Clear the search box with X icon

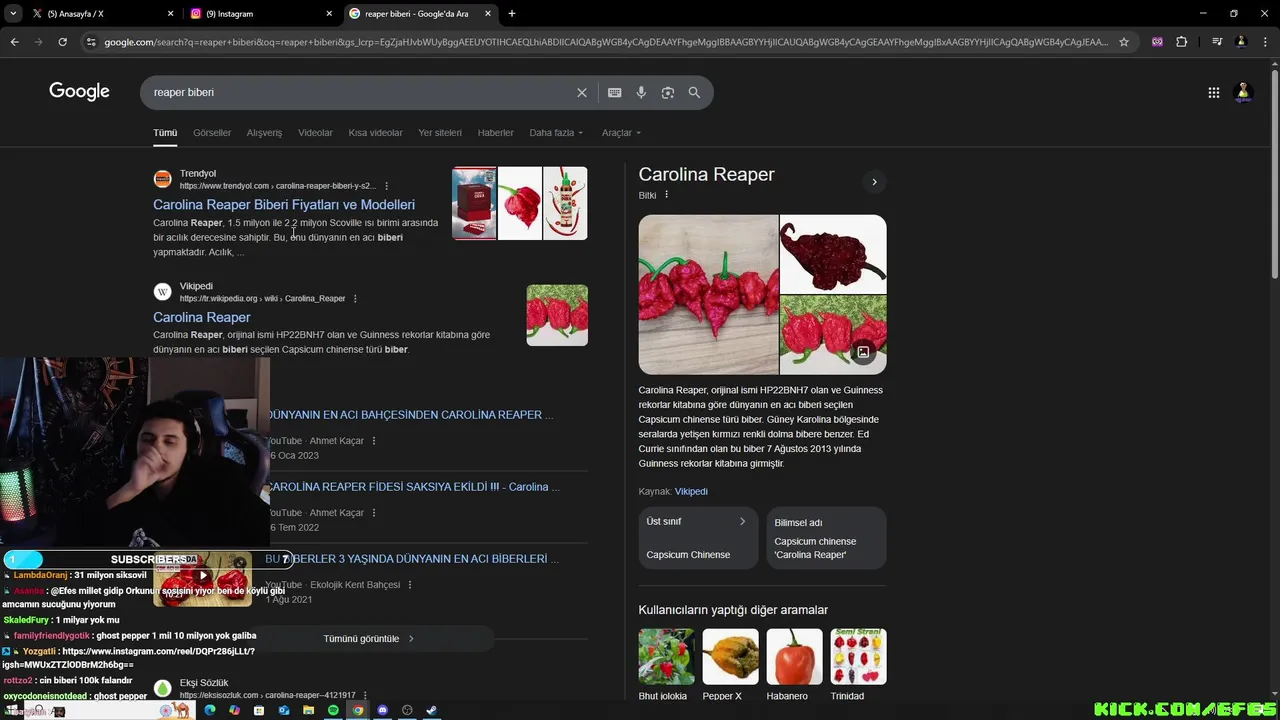[582, 92]
